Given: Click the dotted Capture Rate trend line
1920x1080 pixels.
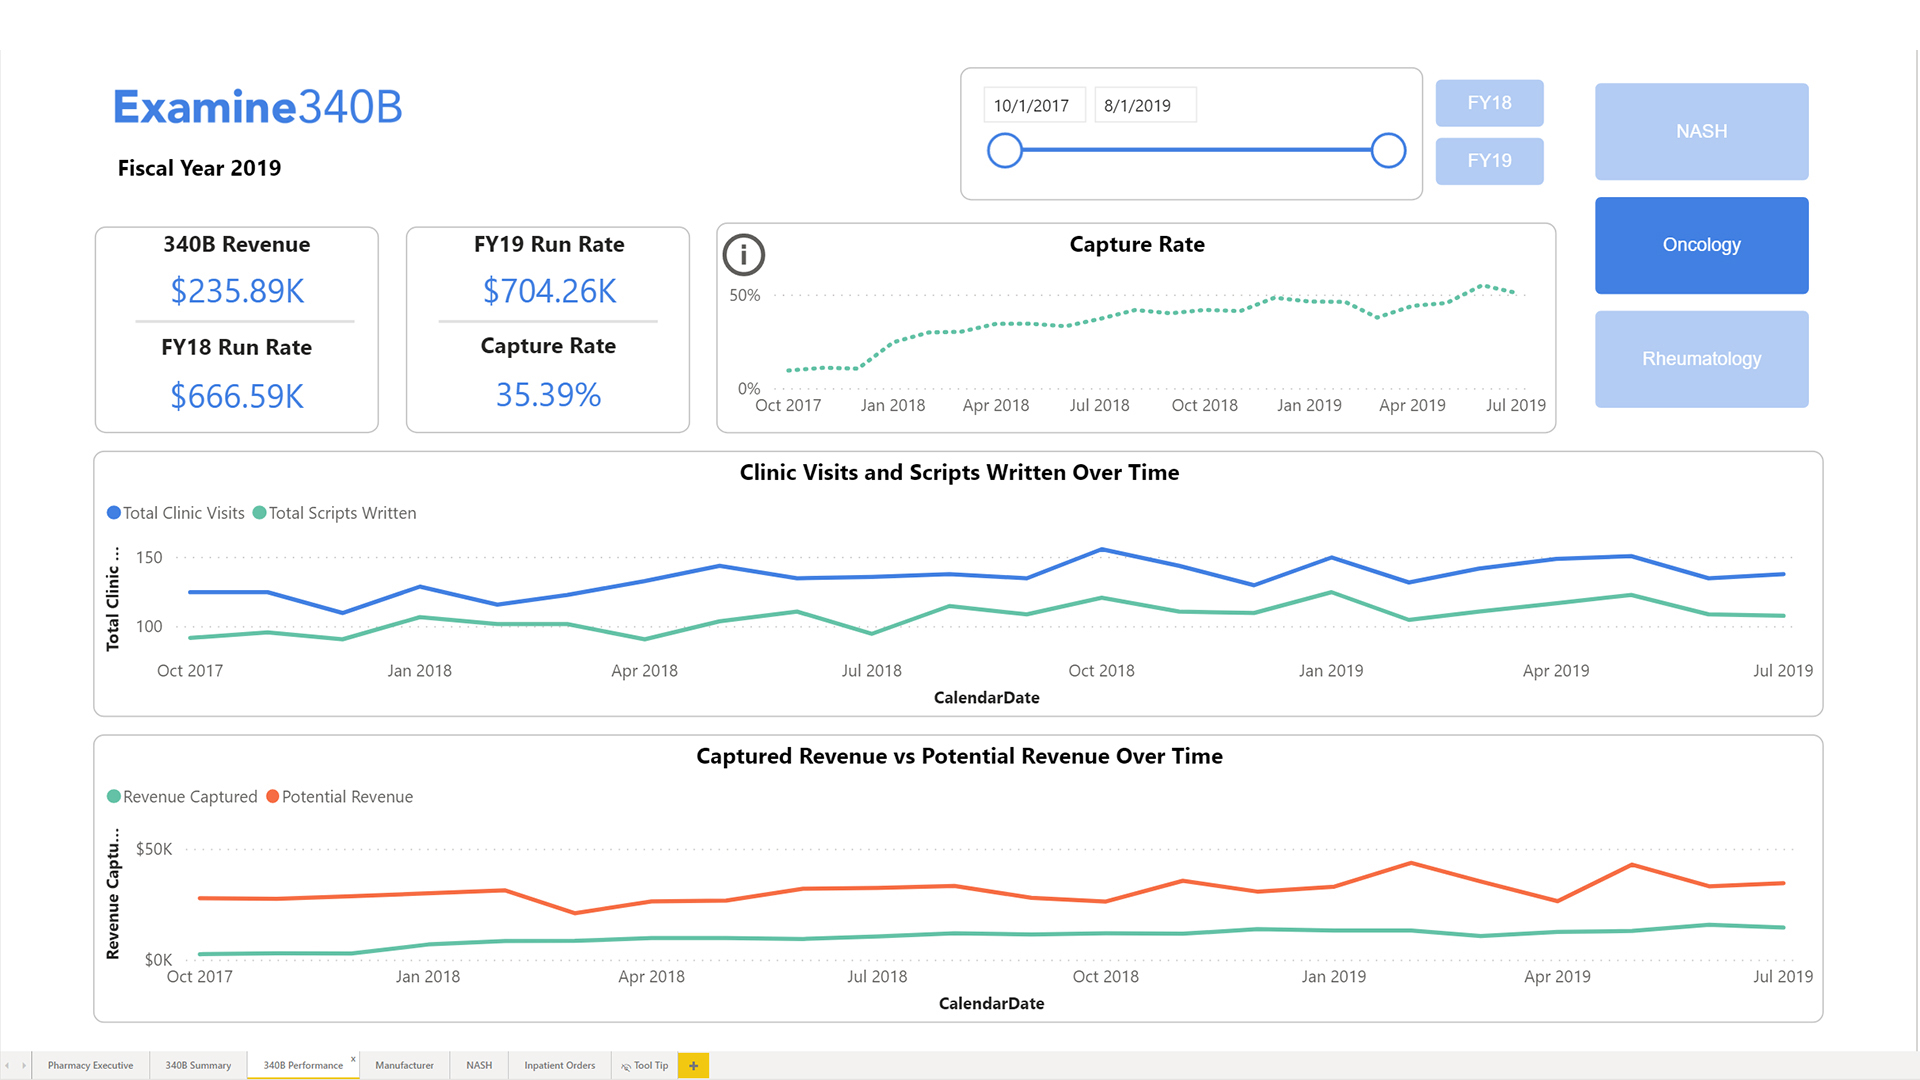Looking at the screenshot, I should pyautogui.click(x=1136, y=311).
